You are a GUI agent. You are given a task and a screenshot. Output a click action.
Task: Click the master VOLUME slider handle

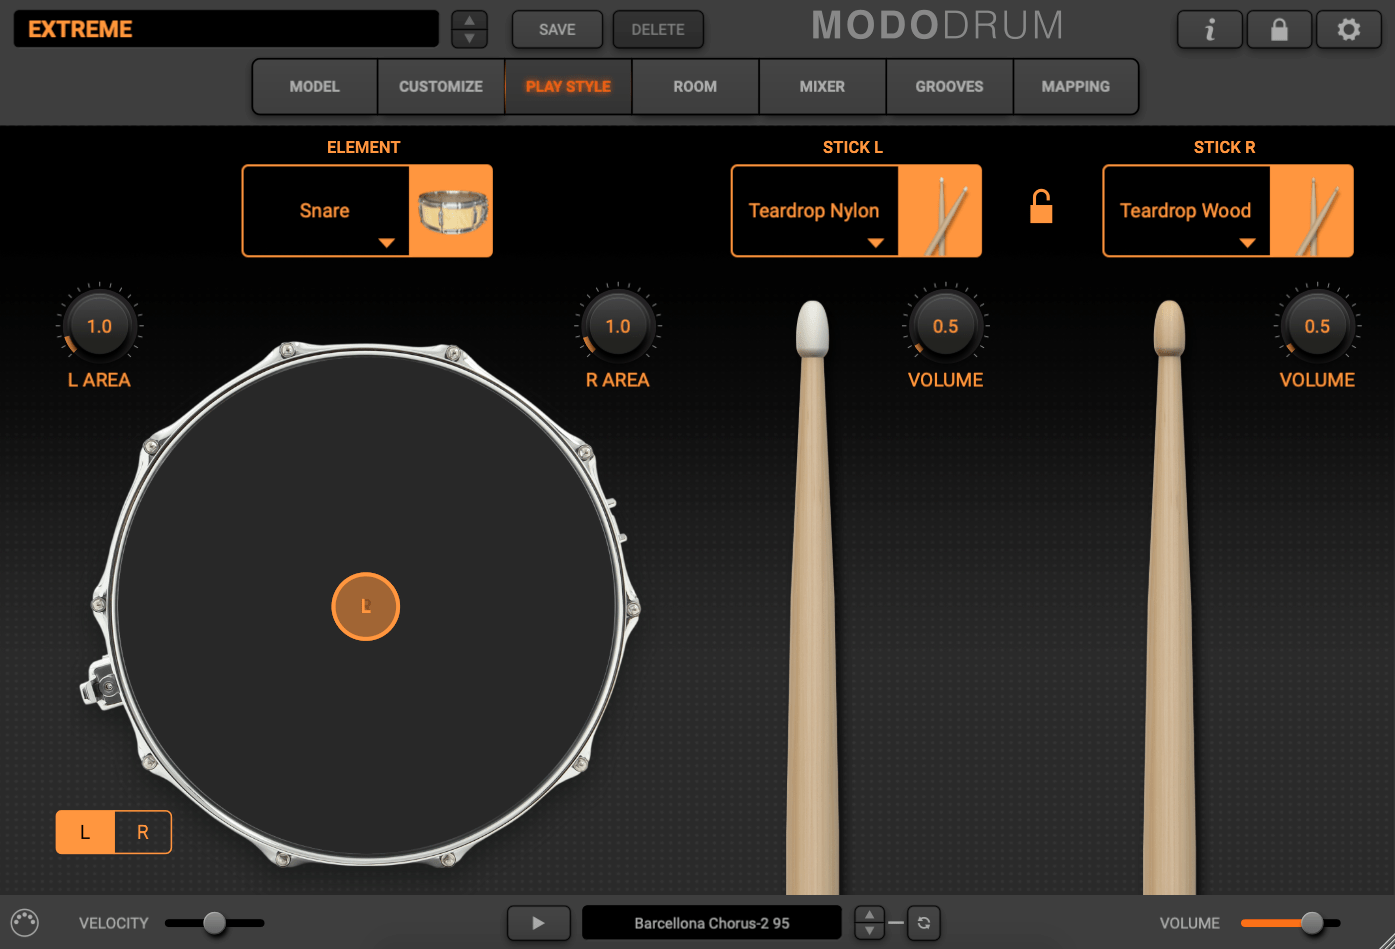1312,923
